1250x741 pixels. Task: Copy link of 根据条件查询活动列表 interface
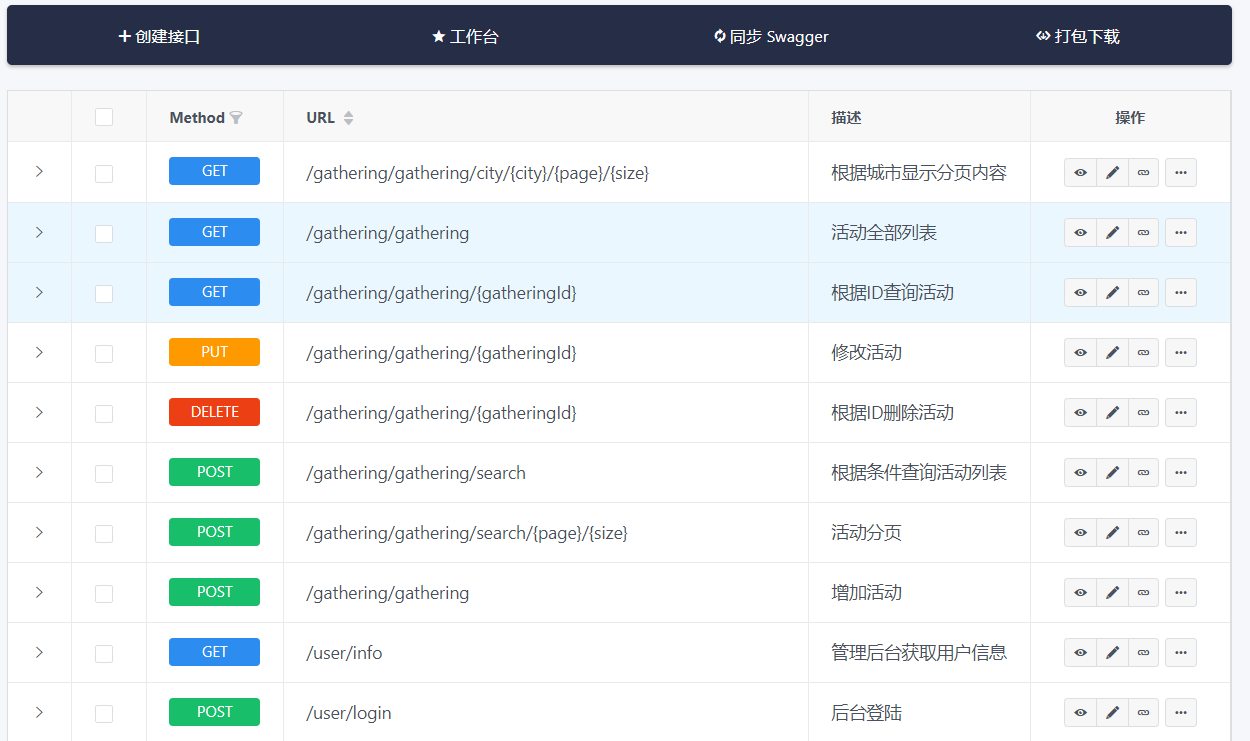(1143, 472)
